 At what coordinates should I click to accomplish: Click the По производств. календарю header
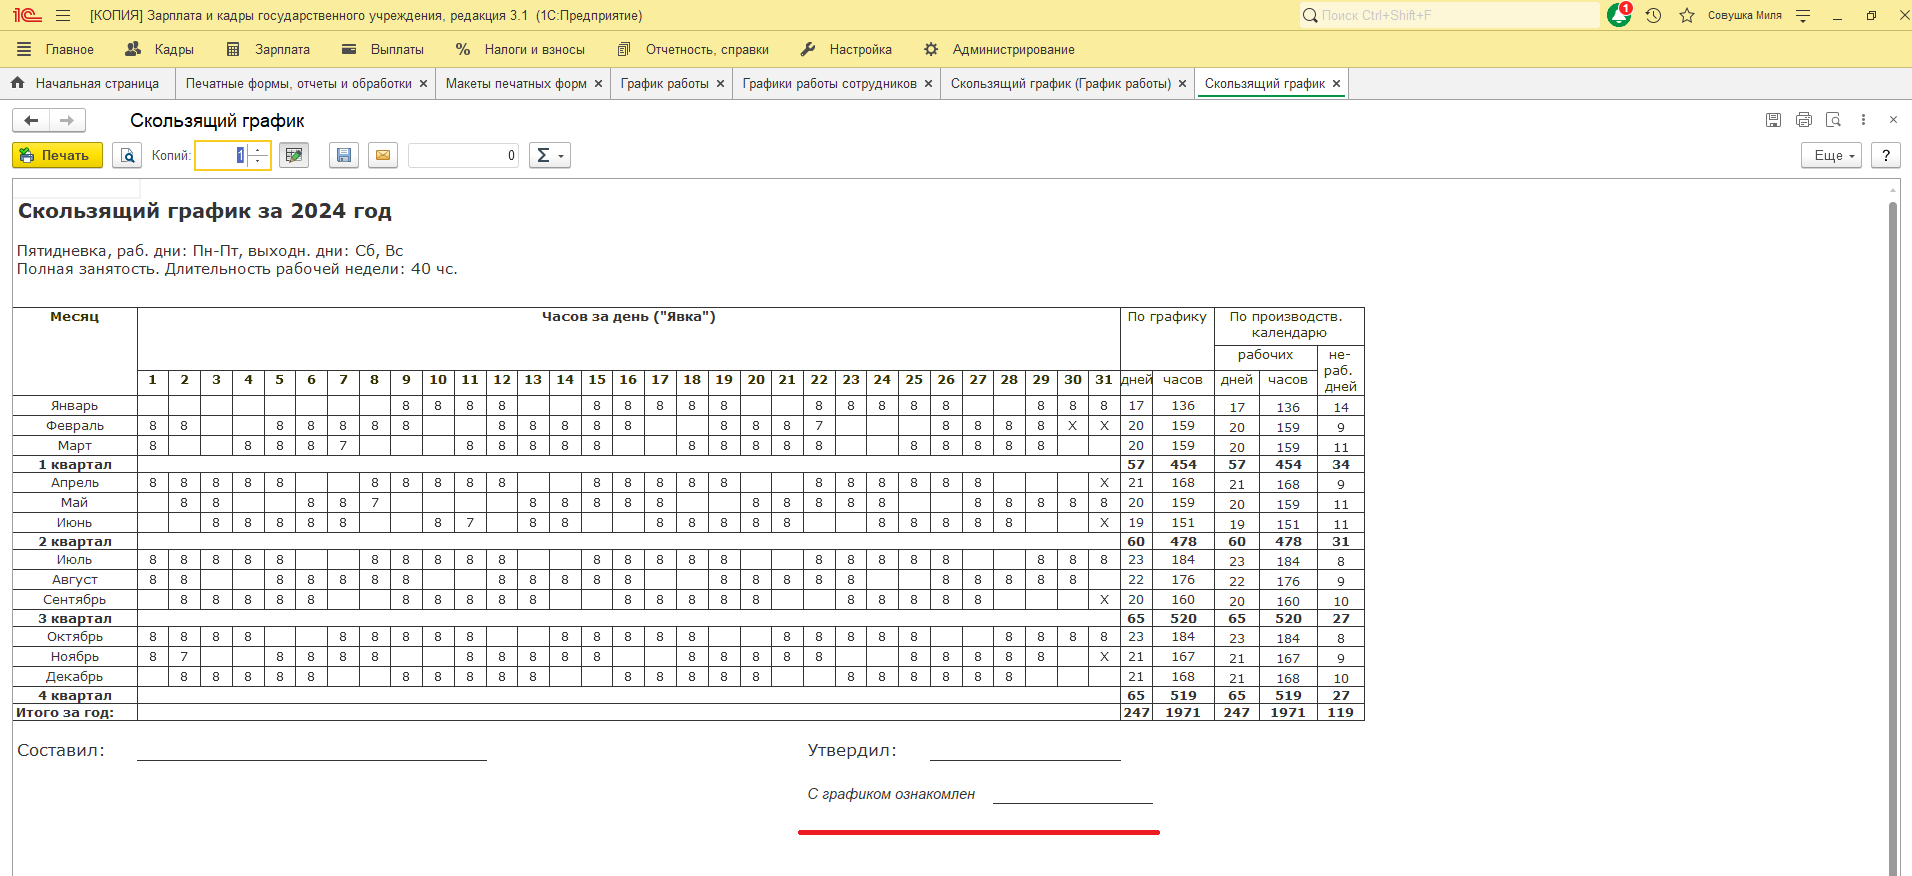pyautogui.click(x=1289, y=325)
